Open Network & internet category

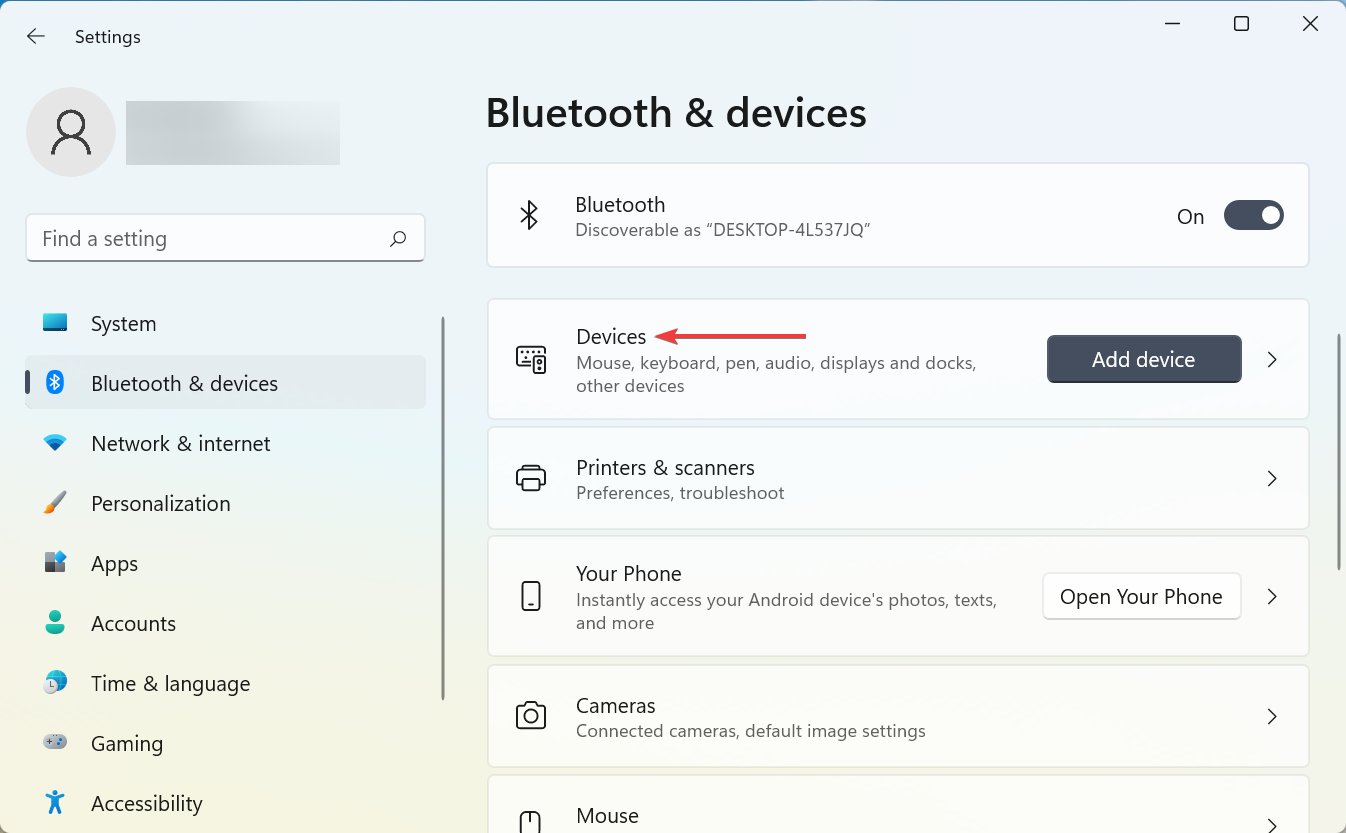tap(226, 443)
